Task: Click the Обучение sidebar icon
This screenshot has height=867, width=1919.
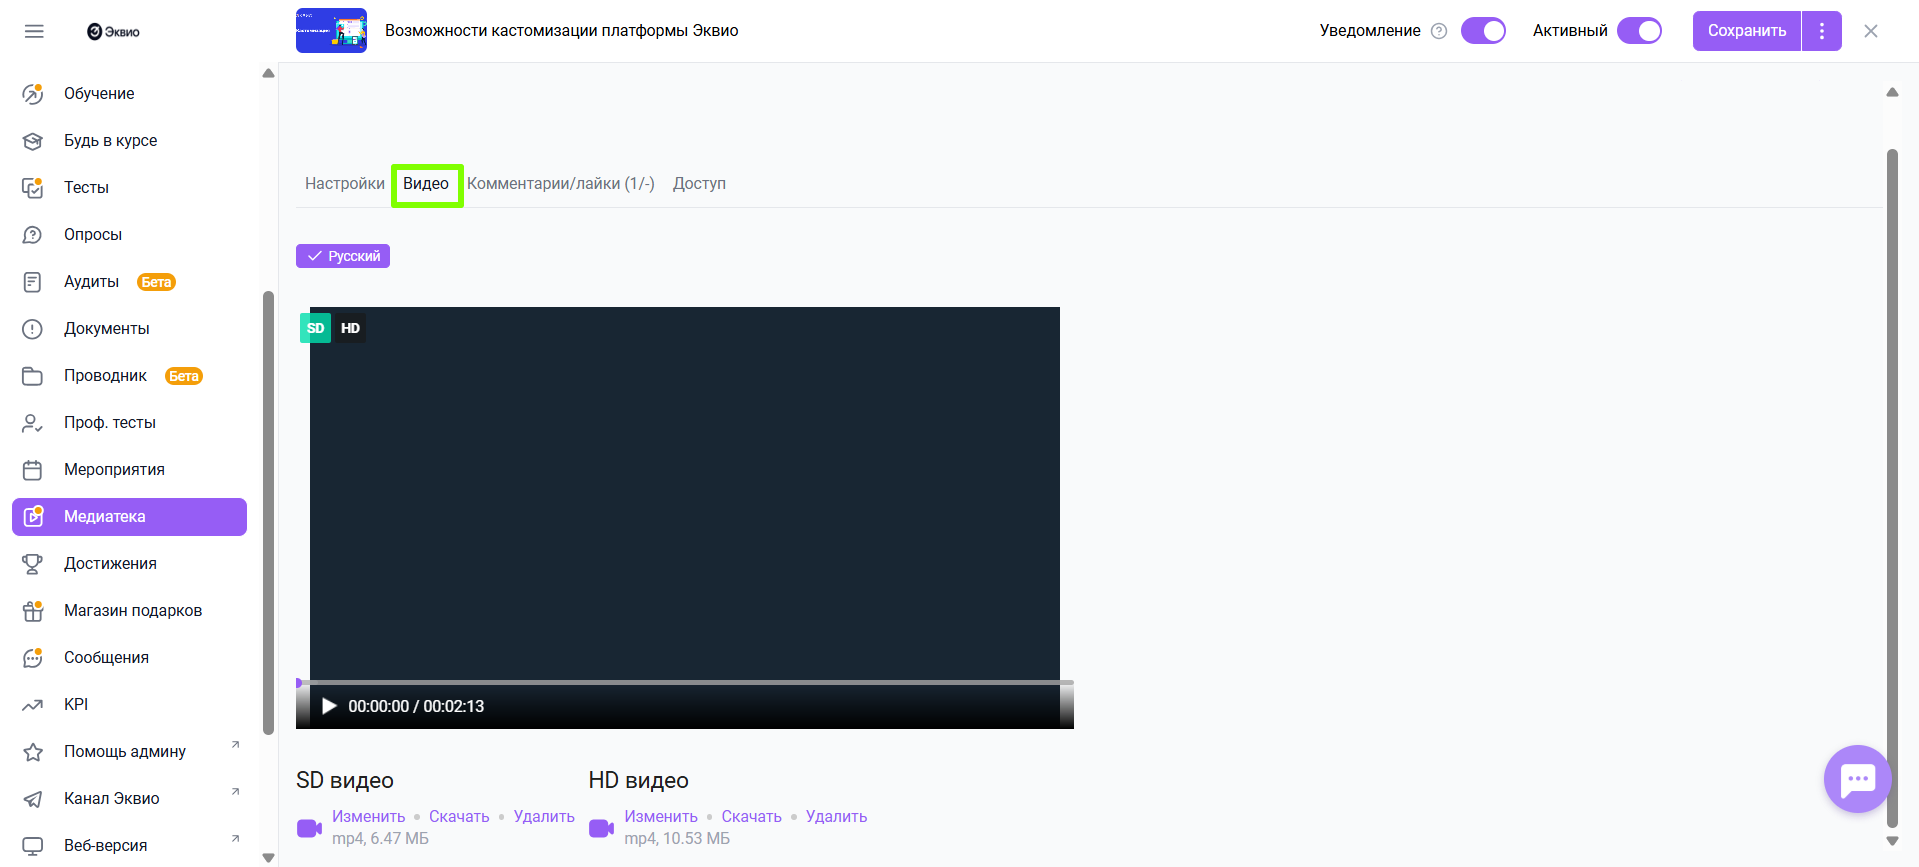Action: pos(33,94)
